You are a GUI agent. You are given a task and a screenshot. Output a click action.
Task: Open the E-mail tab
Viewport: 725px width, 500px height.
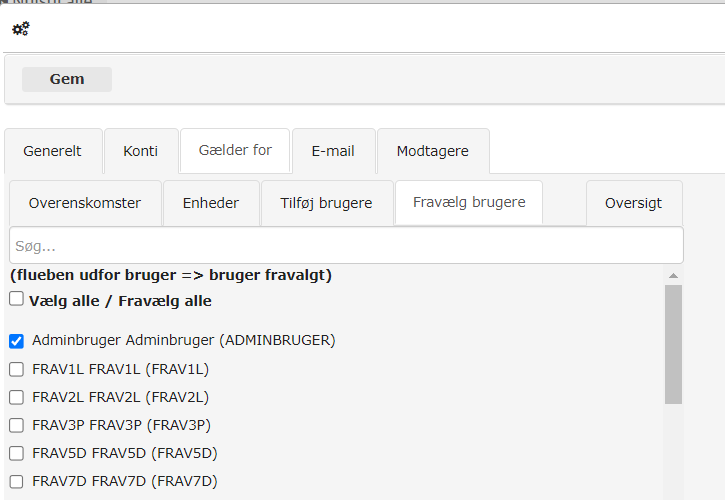click(333, 151)
